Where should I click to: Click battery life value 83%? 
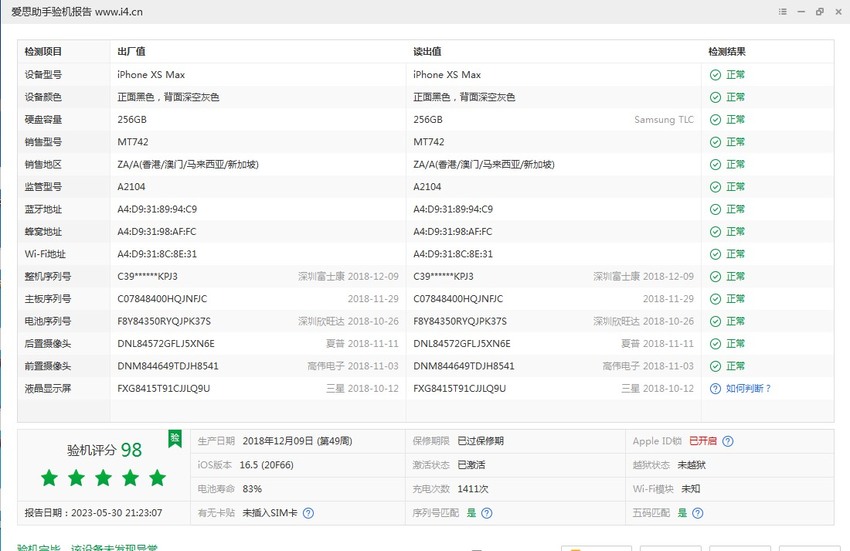point(252,489)
